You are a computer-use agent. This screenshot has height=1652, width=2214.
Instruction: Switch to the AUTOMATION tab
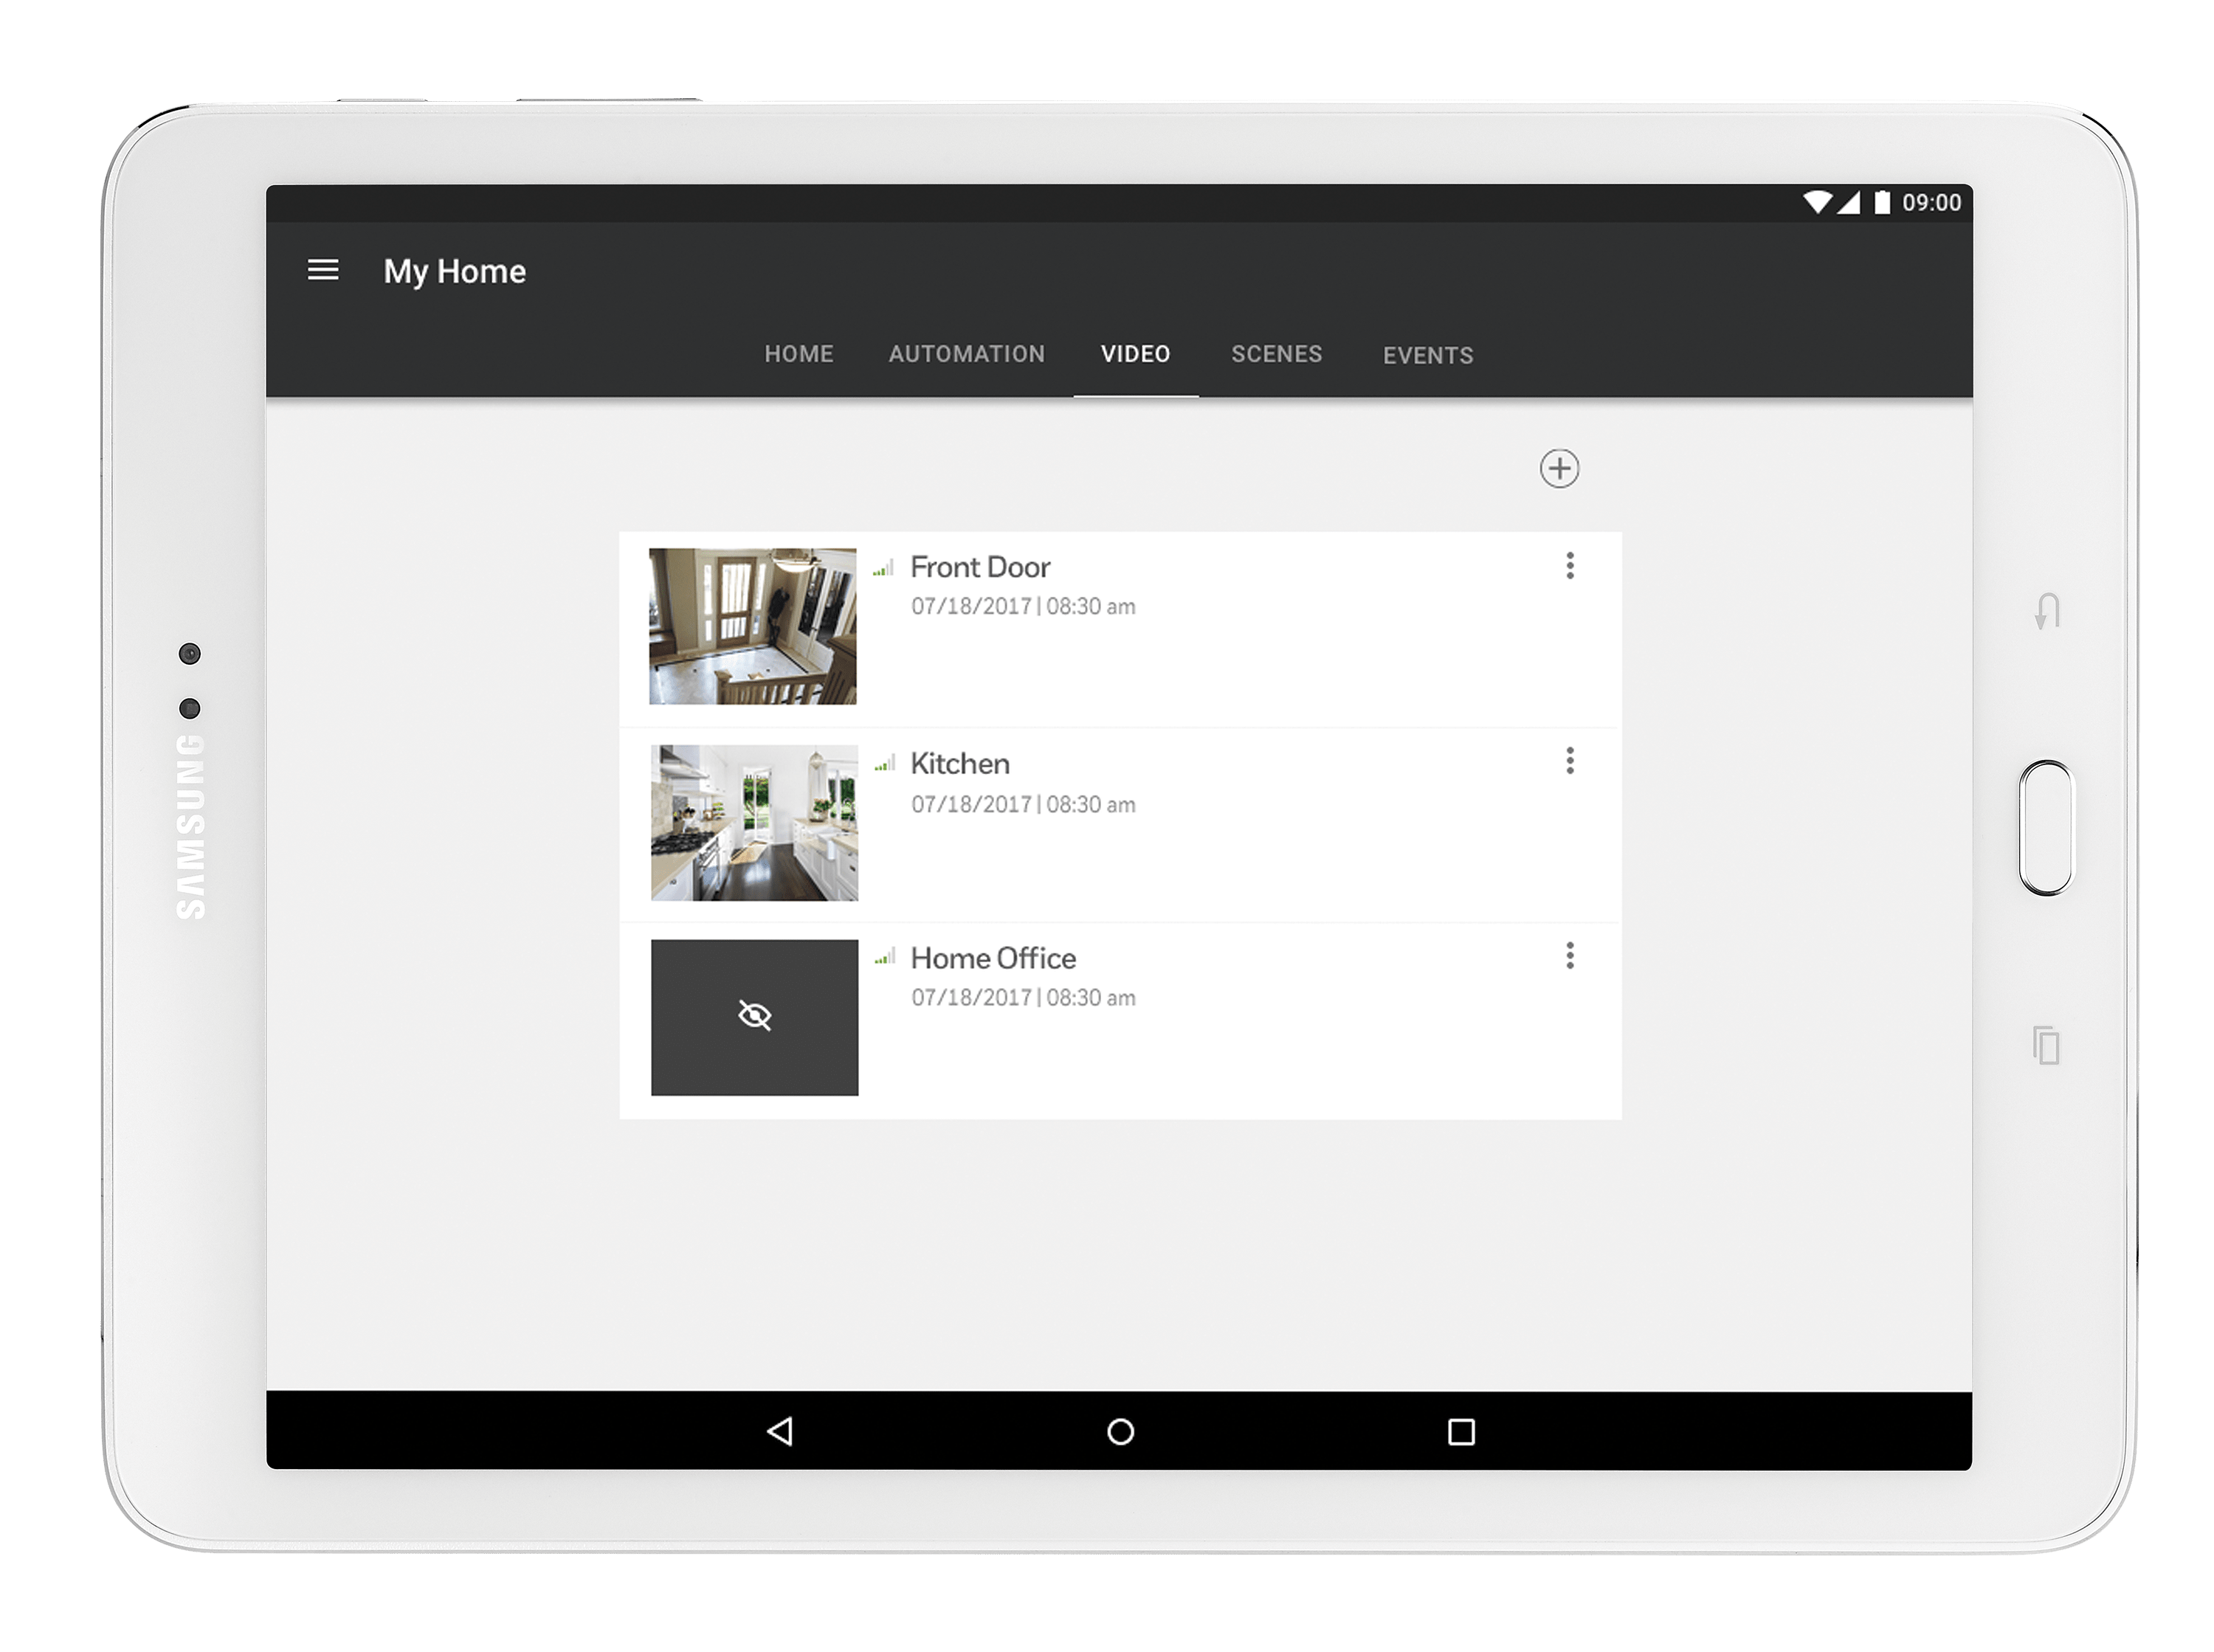coord(966,354)
